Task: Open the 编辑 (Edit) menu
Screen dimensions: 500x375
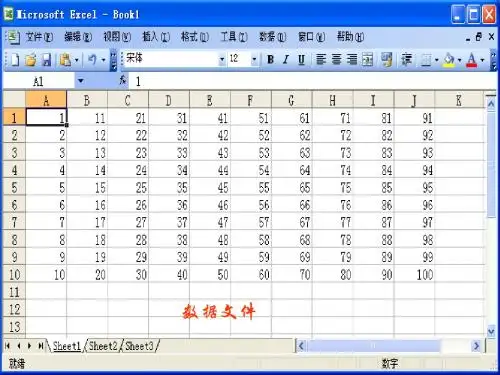Action: [78, 37]
